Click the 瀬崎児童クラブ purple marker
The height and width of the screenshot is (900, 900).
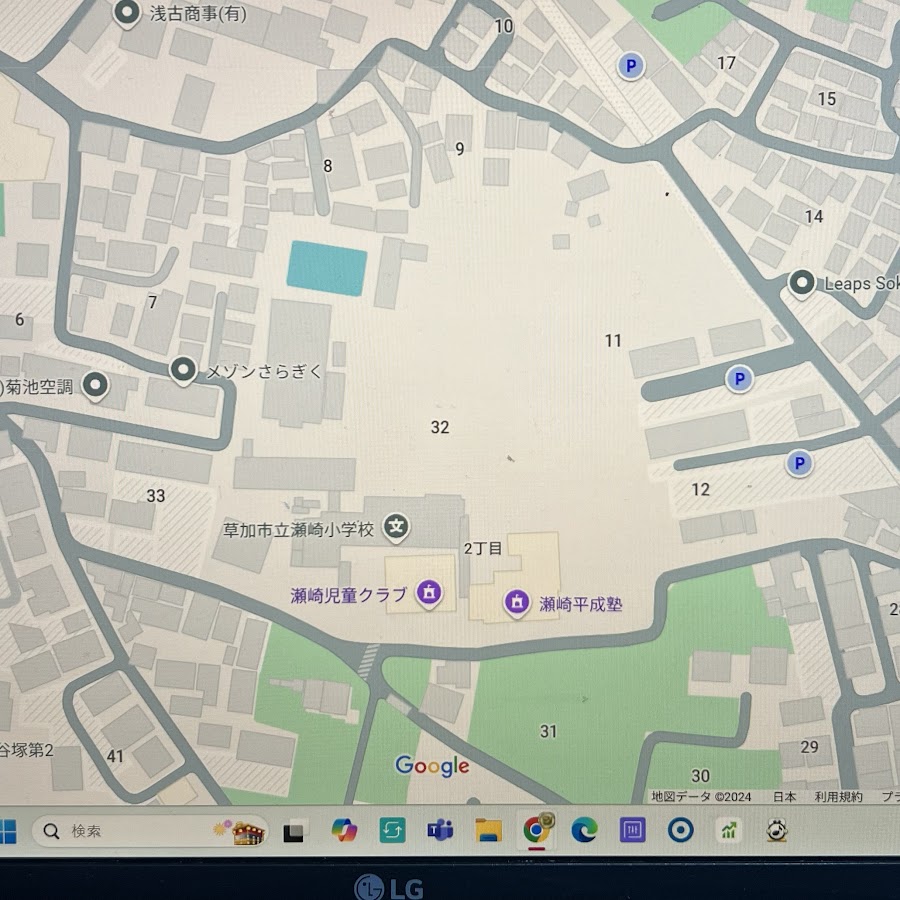429,592
